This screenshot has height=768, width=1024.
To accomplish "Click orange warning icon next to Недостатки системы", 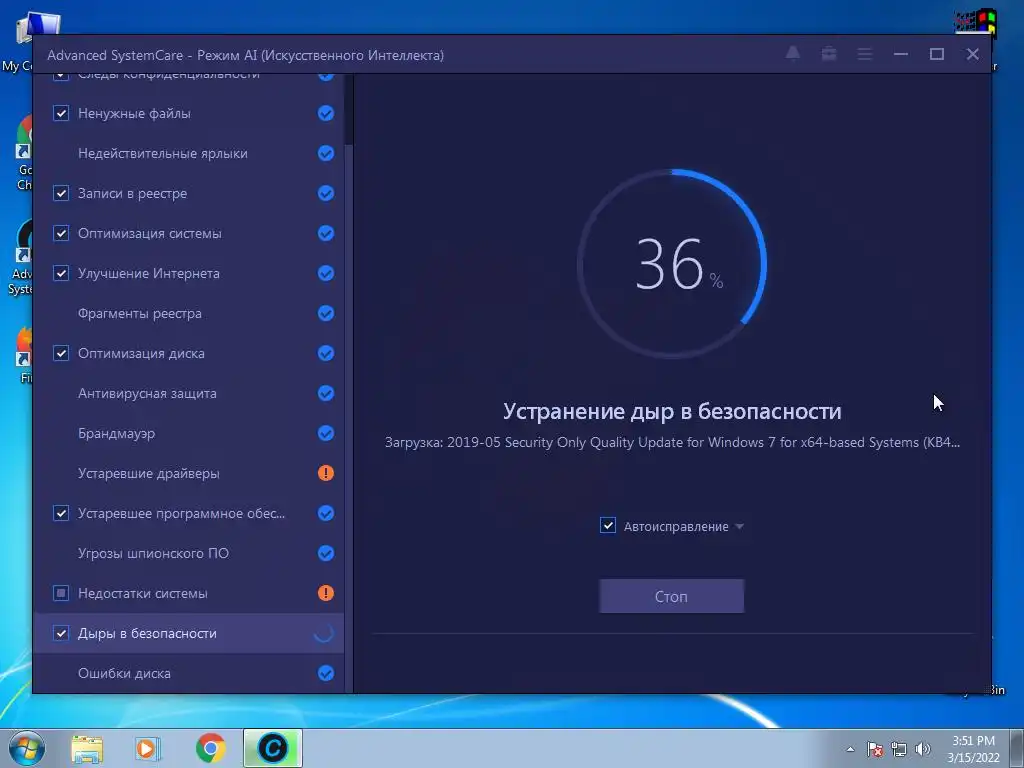I will click(x=326, y=593).
